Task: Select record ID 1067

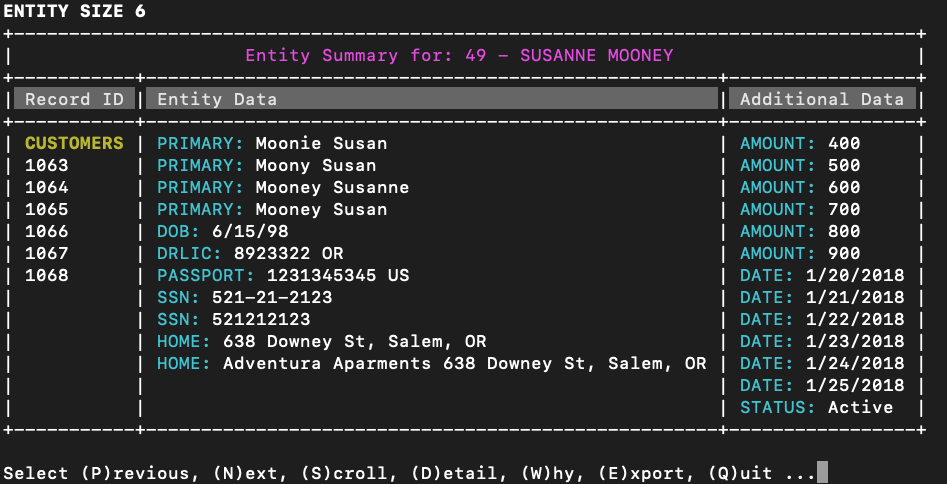Action: click(46, 253)
